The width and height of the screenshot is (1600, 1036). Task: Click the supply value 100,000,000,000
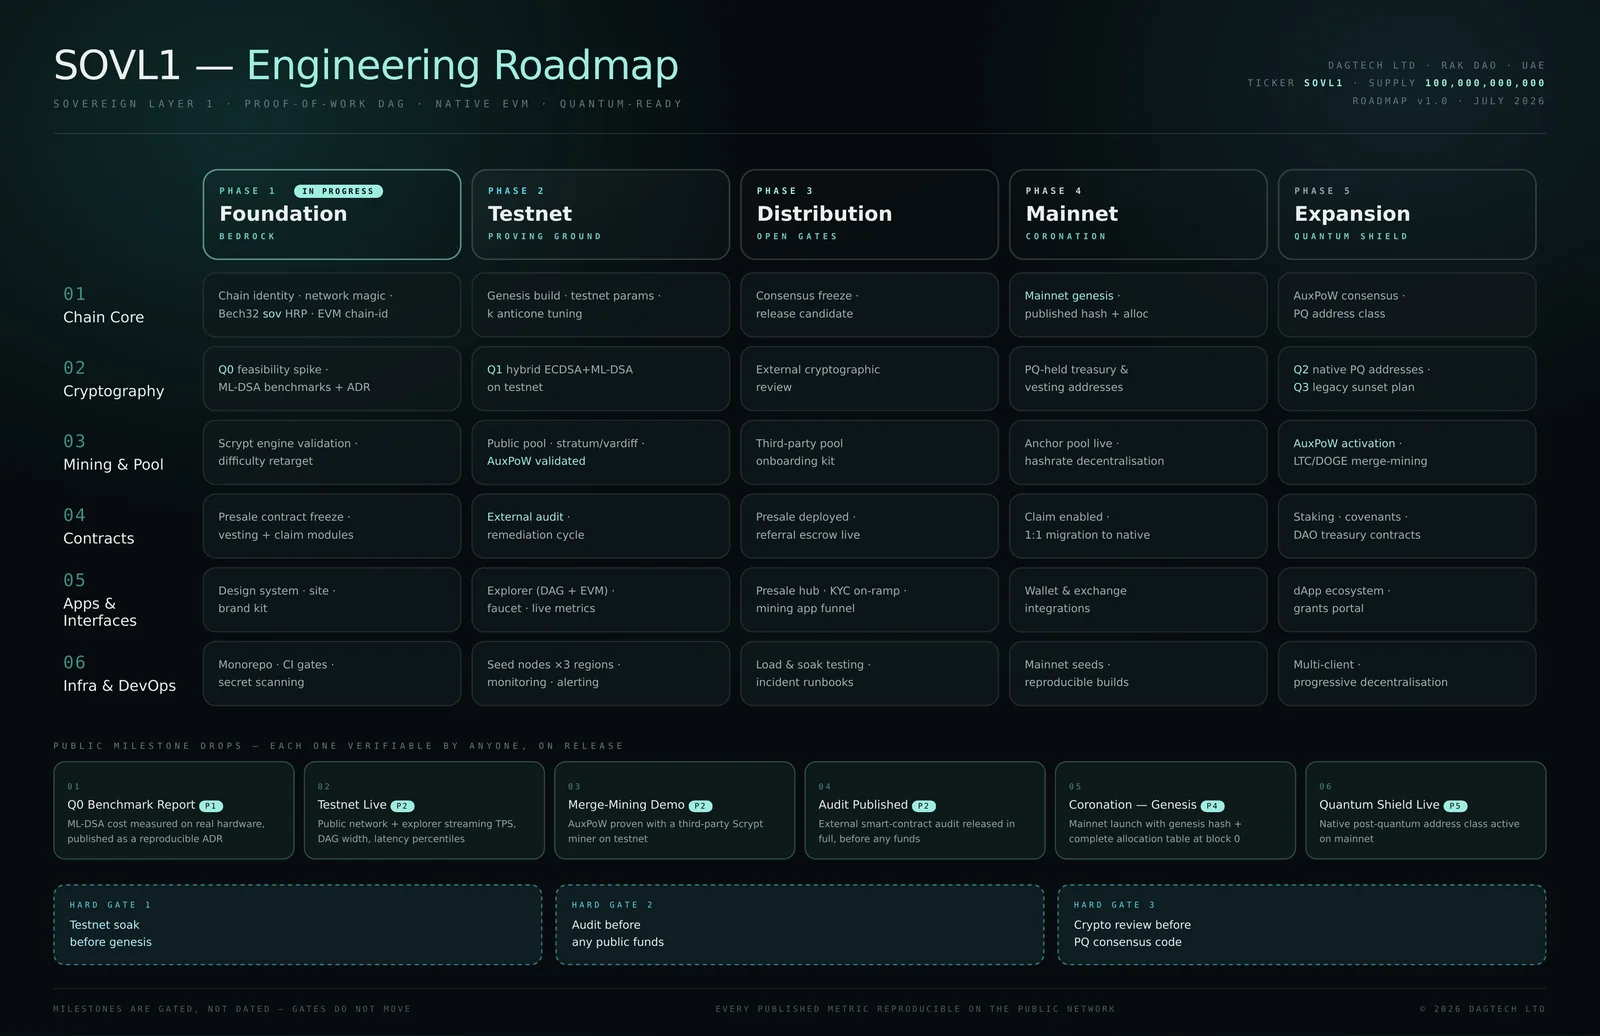click(1485, 83)
